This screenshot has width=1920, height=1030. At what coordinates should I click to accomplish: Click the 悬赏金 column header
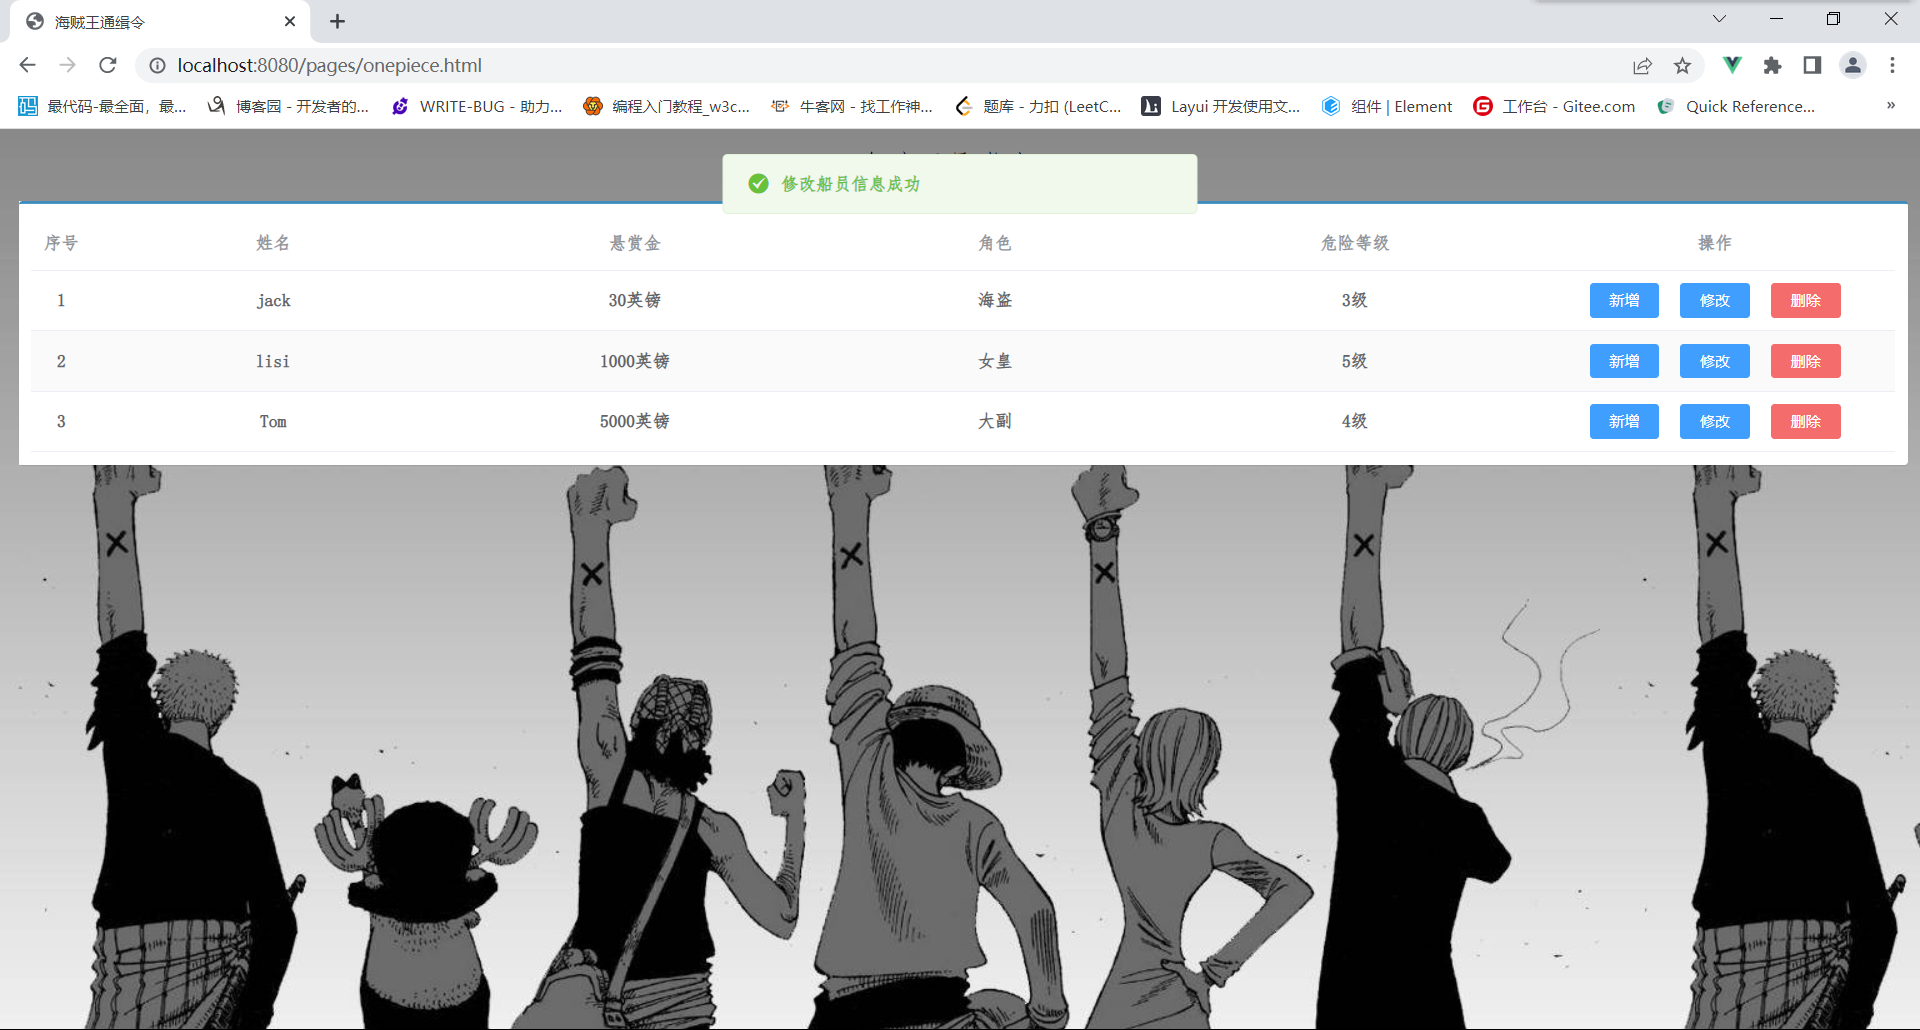pyautogui.click(x=635, y=243)
